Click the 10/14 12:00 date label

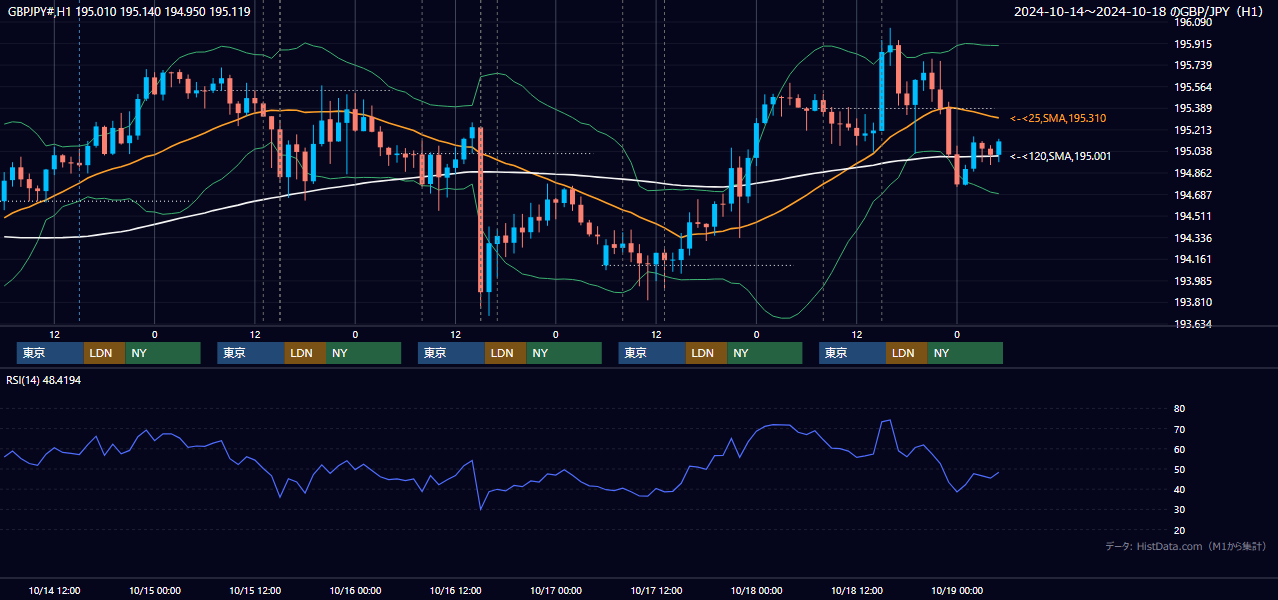(x=54, y=590)
